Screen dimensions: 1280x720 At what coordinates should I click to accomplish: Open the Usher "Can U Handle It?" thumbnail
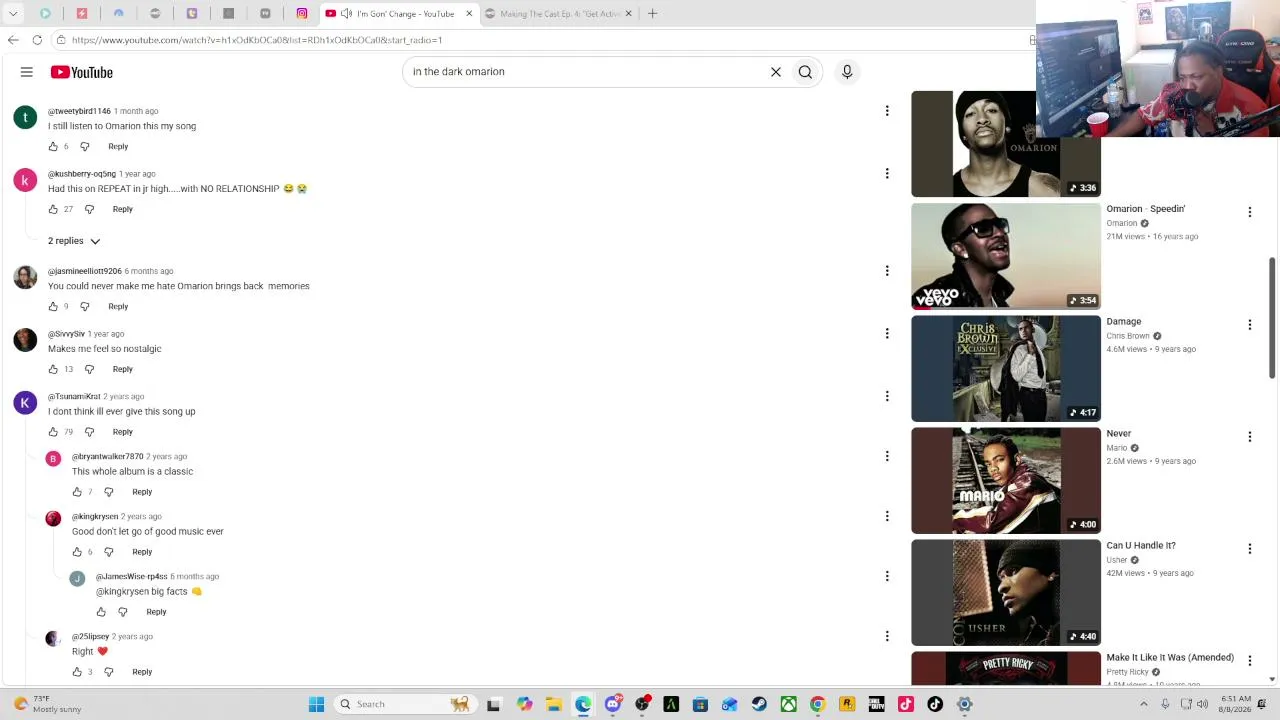pyautogui.click(x=1006, y=592)
